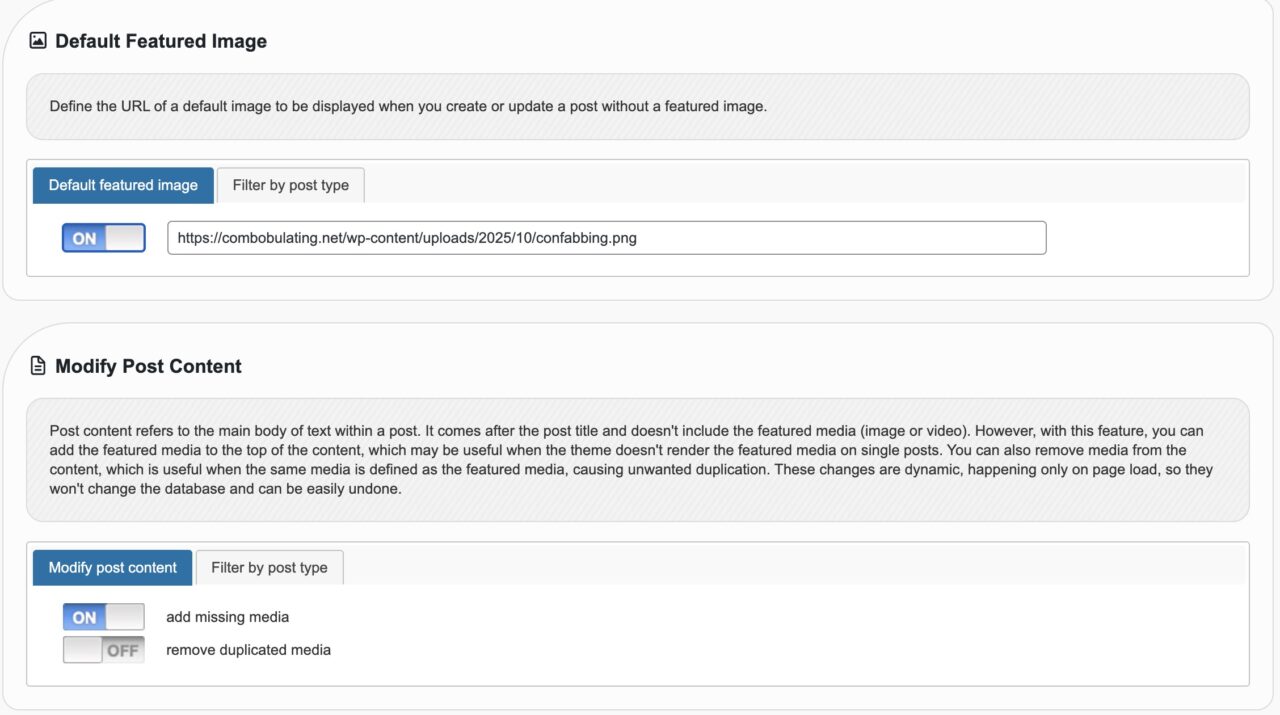1280x715 pixels.
Task: Click the Default Featured Image section heading
Action: [x=161, y=41]
